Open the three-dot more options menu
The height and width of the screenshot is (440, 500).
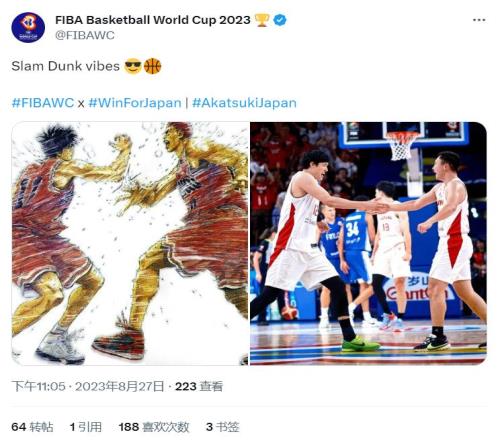pos(479,20)
